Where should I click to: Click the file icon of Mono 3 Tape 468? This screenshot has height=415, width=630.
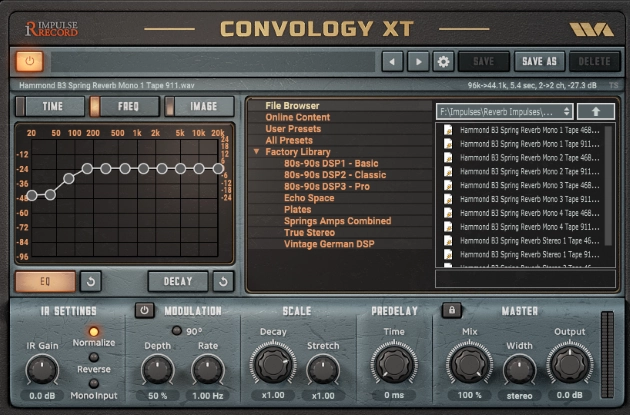coord(448,185)
